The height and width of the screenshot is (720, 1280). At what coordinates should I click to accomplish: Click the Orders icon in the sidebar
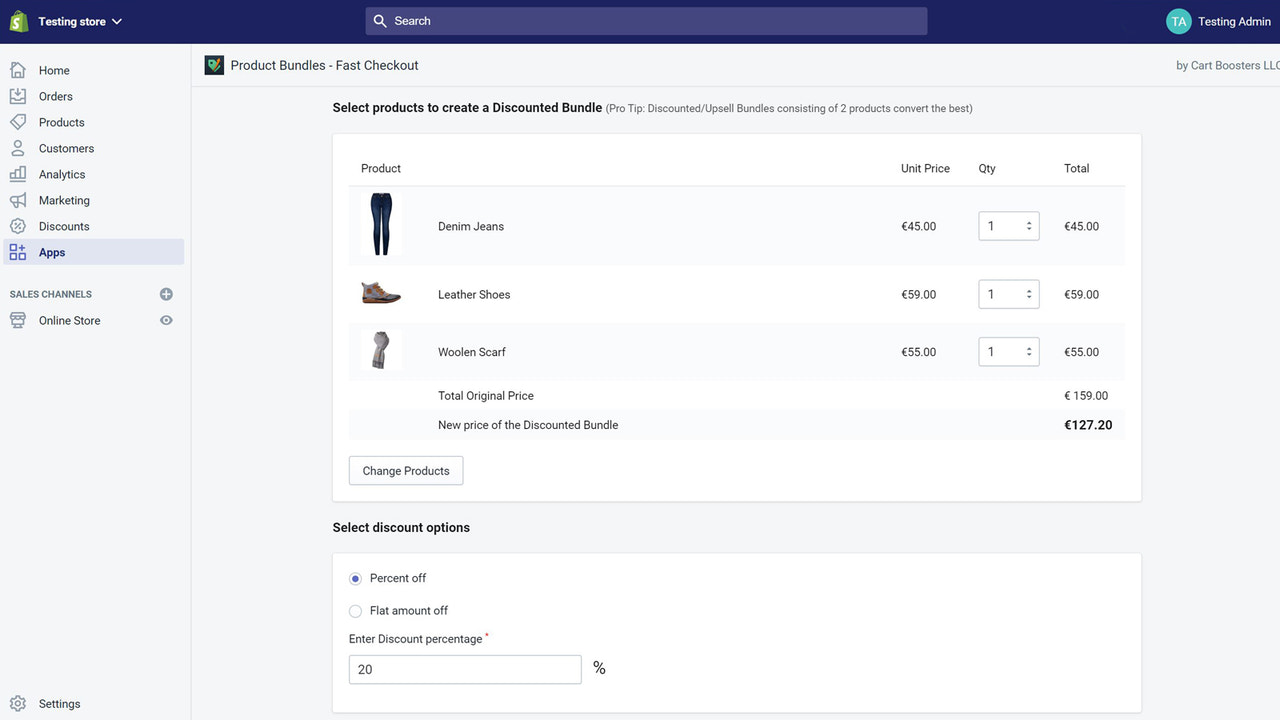pyautogui.click(x=20, y=96)
